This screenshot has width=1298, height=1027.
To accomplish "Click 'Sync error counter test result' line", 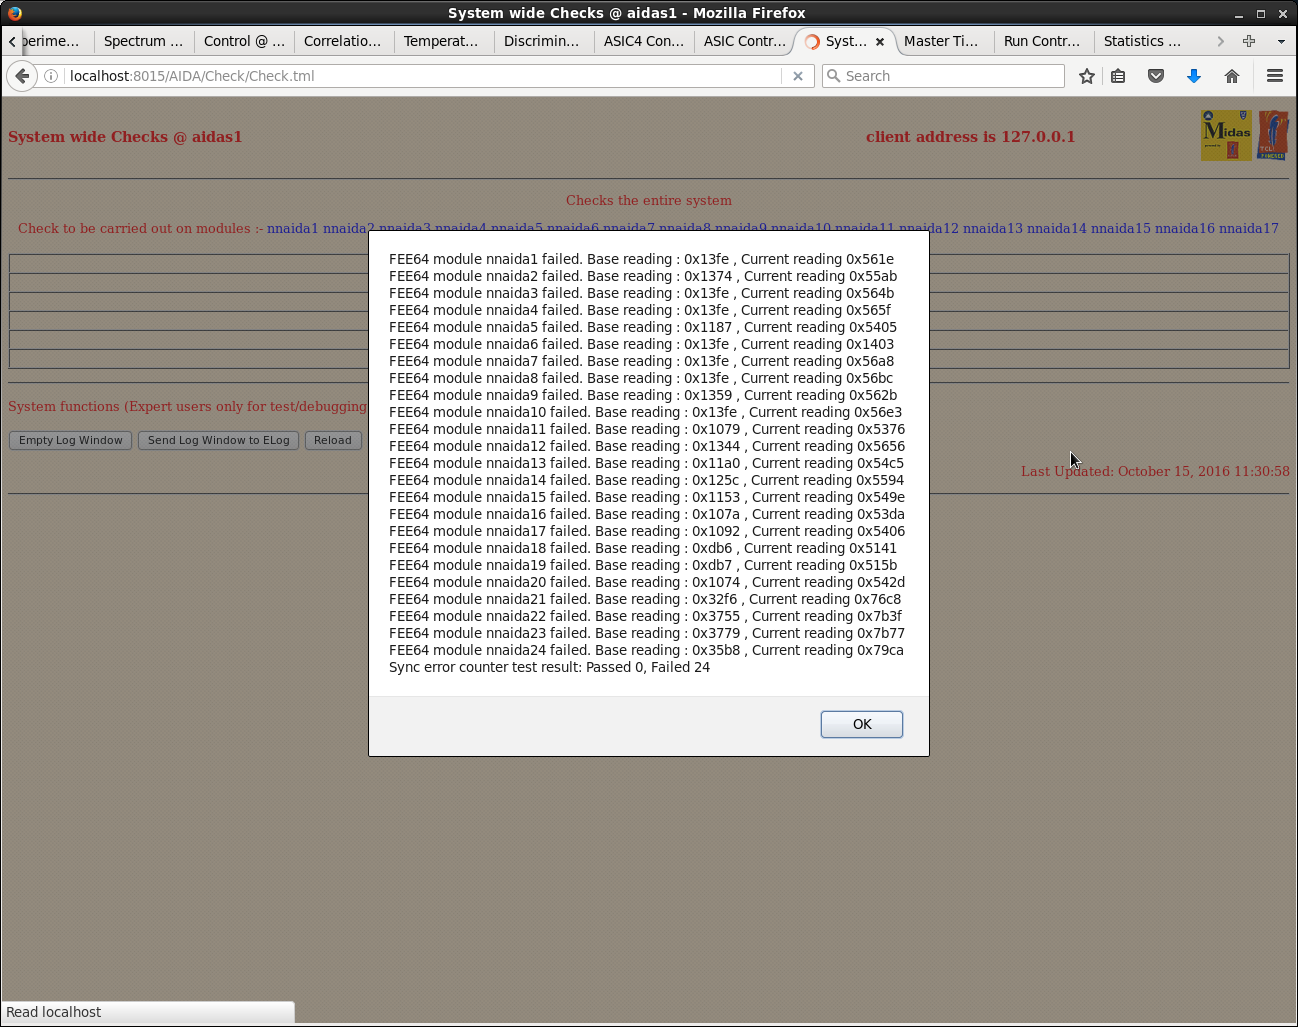I will [x=549, y=667].
